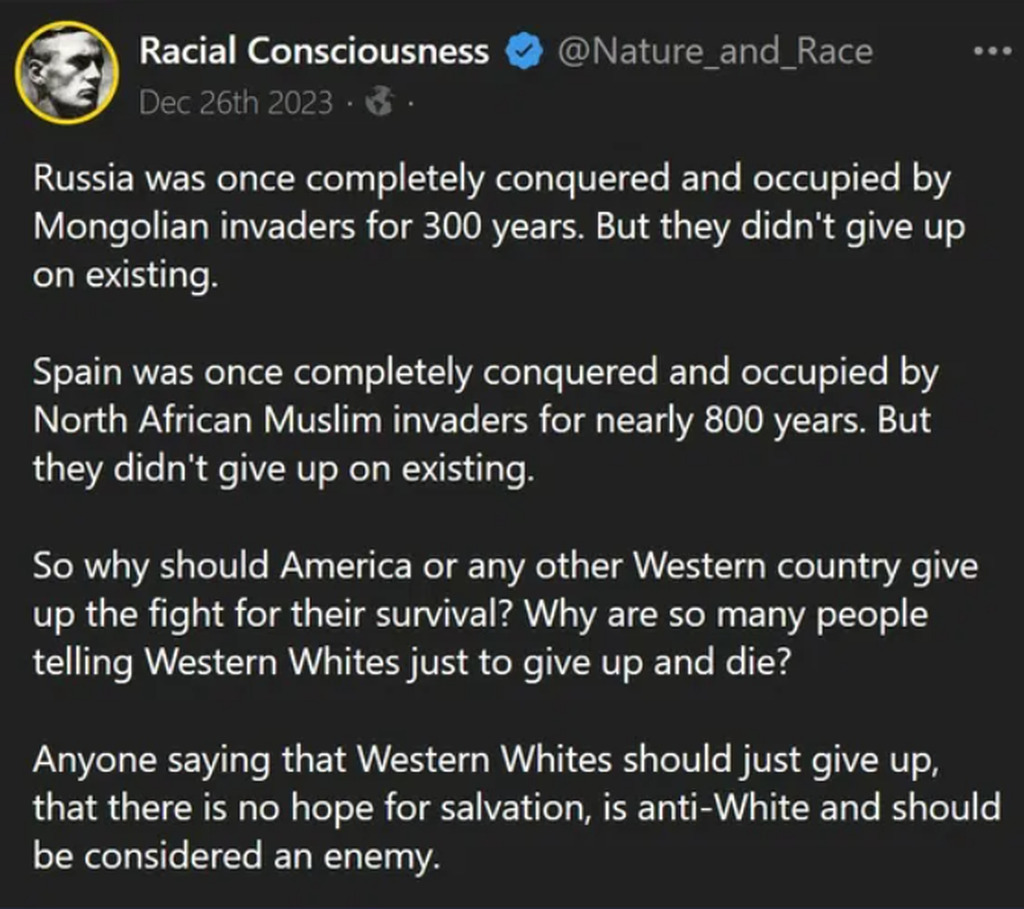
Task: Open the "Racial Consciousness" display name link
Action: point(314,51)
